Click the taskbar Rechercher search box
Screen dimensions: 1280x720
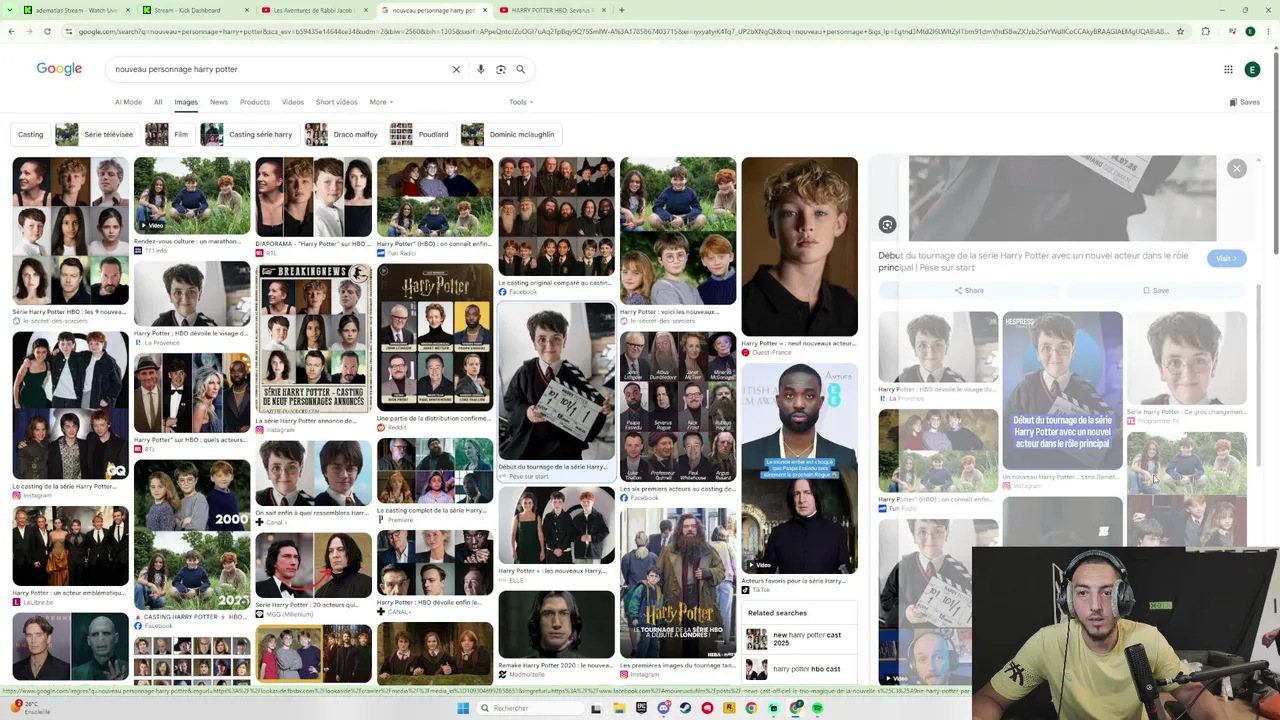pyautogui.click(x=530, y=708)
